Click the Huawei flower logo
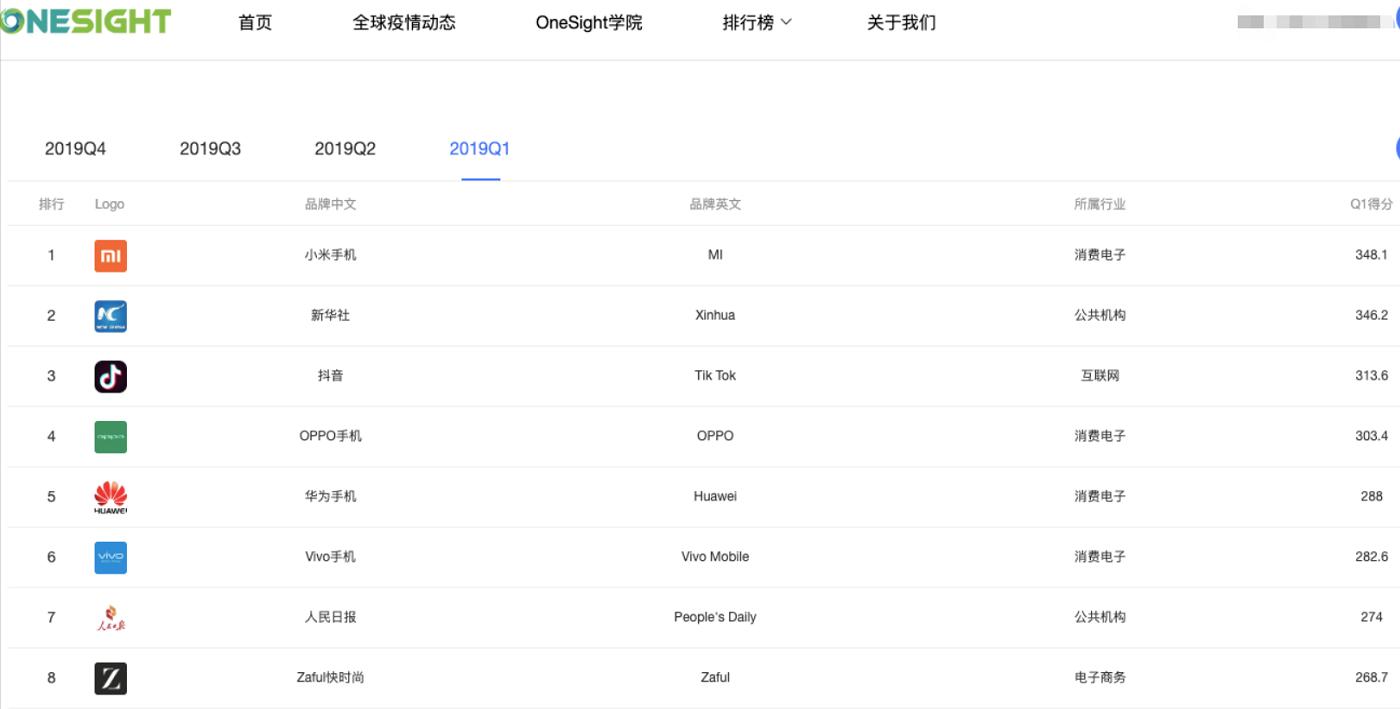 pos(110,496)
